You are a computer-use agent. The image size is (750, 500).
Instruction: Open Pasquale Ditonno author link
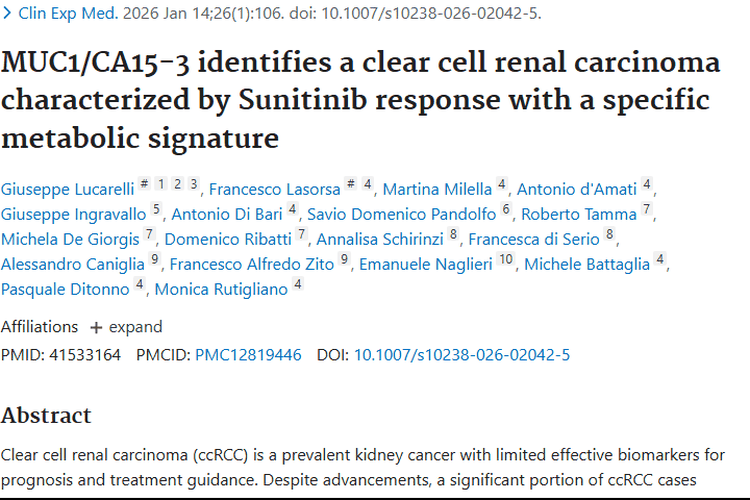point(65,289)
